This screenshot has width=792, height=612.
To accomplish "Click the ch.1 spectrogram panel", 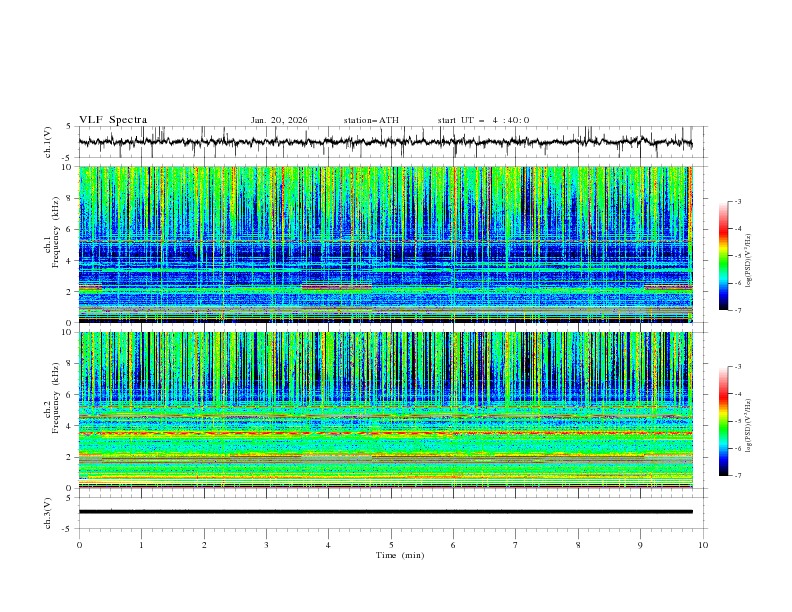I will pyautogui.click(x=386, y=244).
